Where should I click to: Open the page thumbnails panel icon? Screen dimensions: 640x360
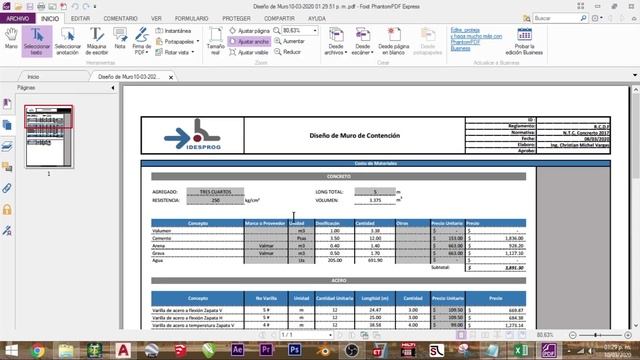click(x=7, y=125)
